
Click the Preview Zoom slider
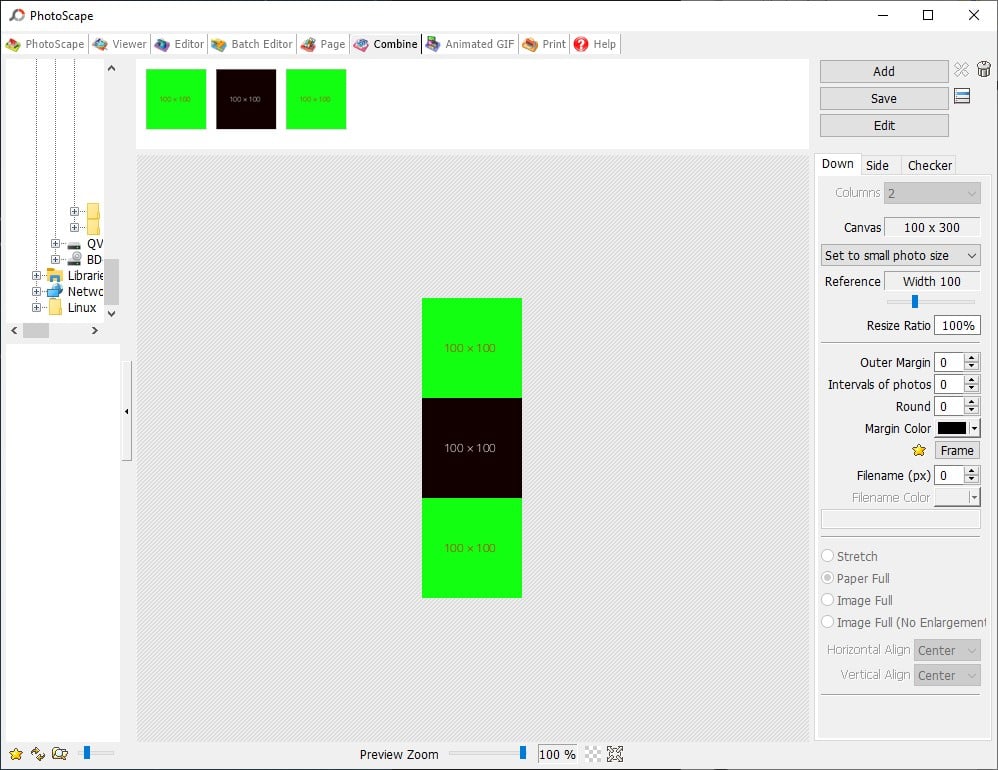pyautogui.click(x=486, y=753)
